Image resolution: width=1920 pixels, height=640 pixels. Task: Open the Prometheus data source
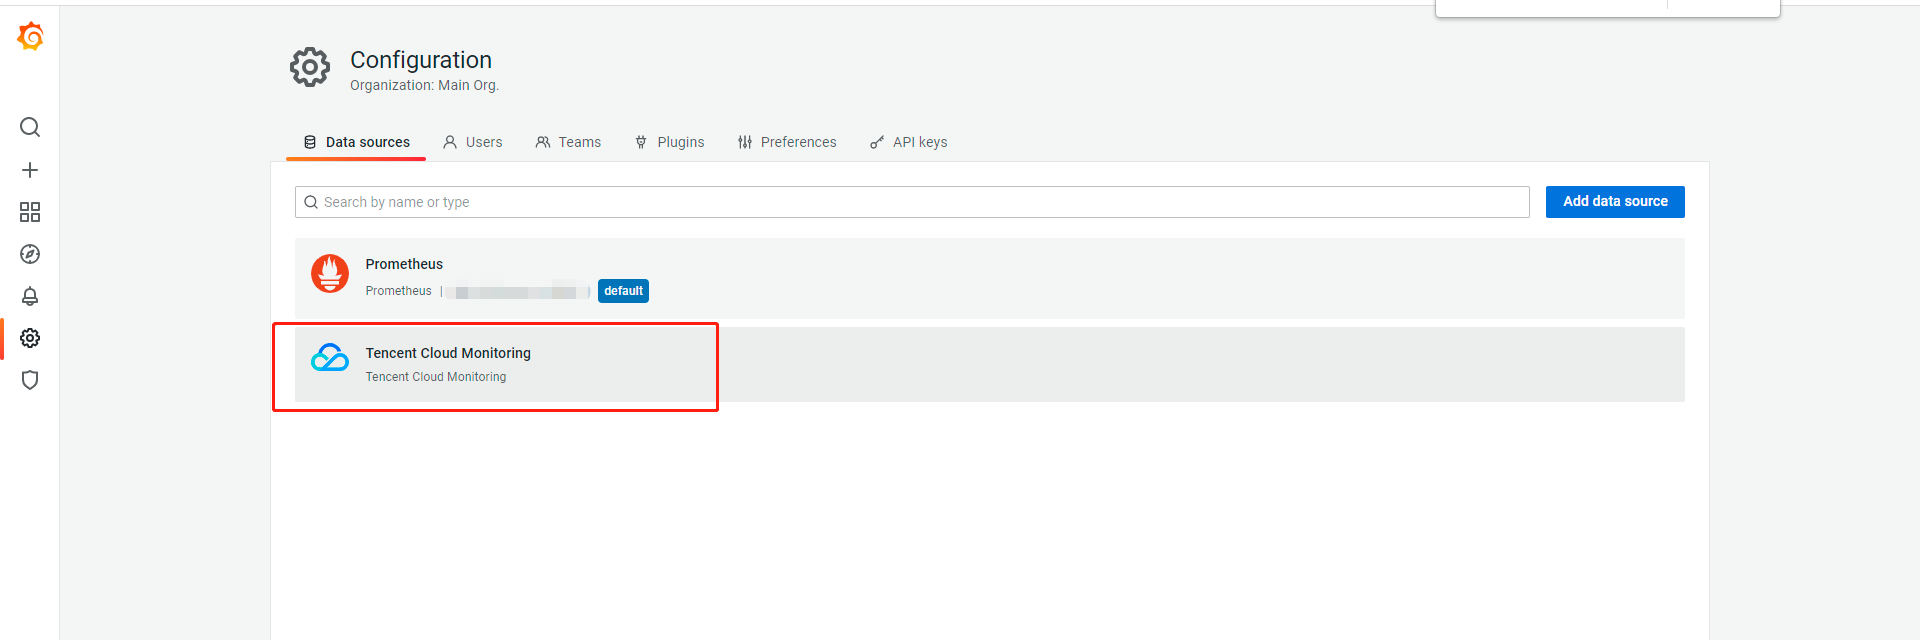[x=404, y=264]
